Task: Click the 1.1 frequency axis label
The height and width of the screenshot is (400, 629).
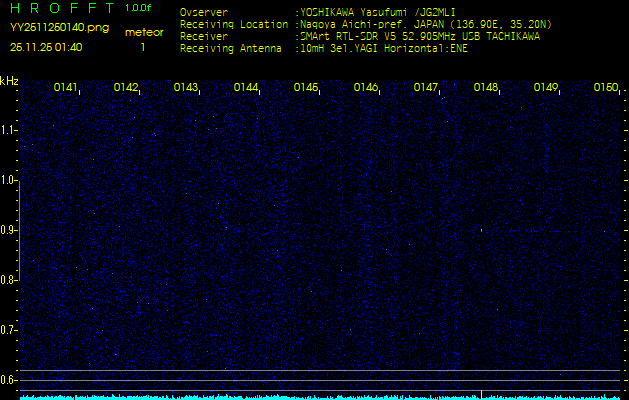Action: 8,130
